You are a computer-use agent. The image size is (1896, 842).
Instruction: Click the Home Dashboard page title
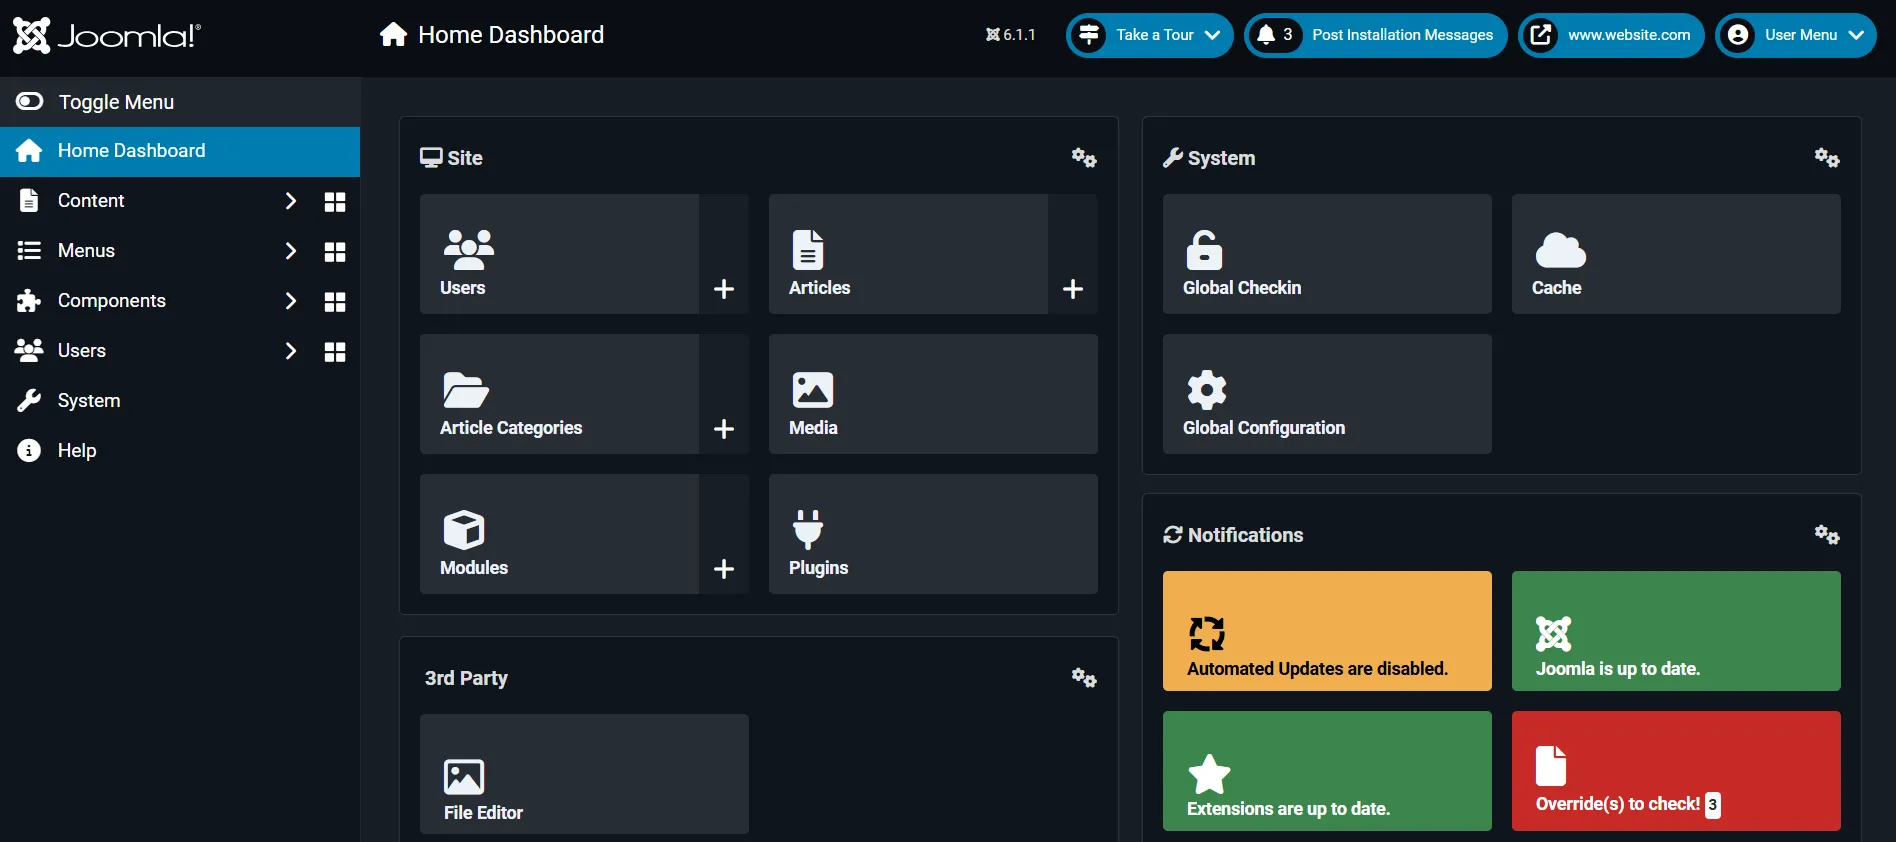coord(492,35)
